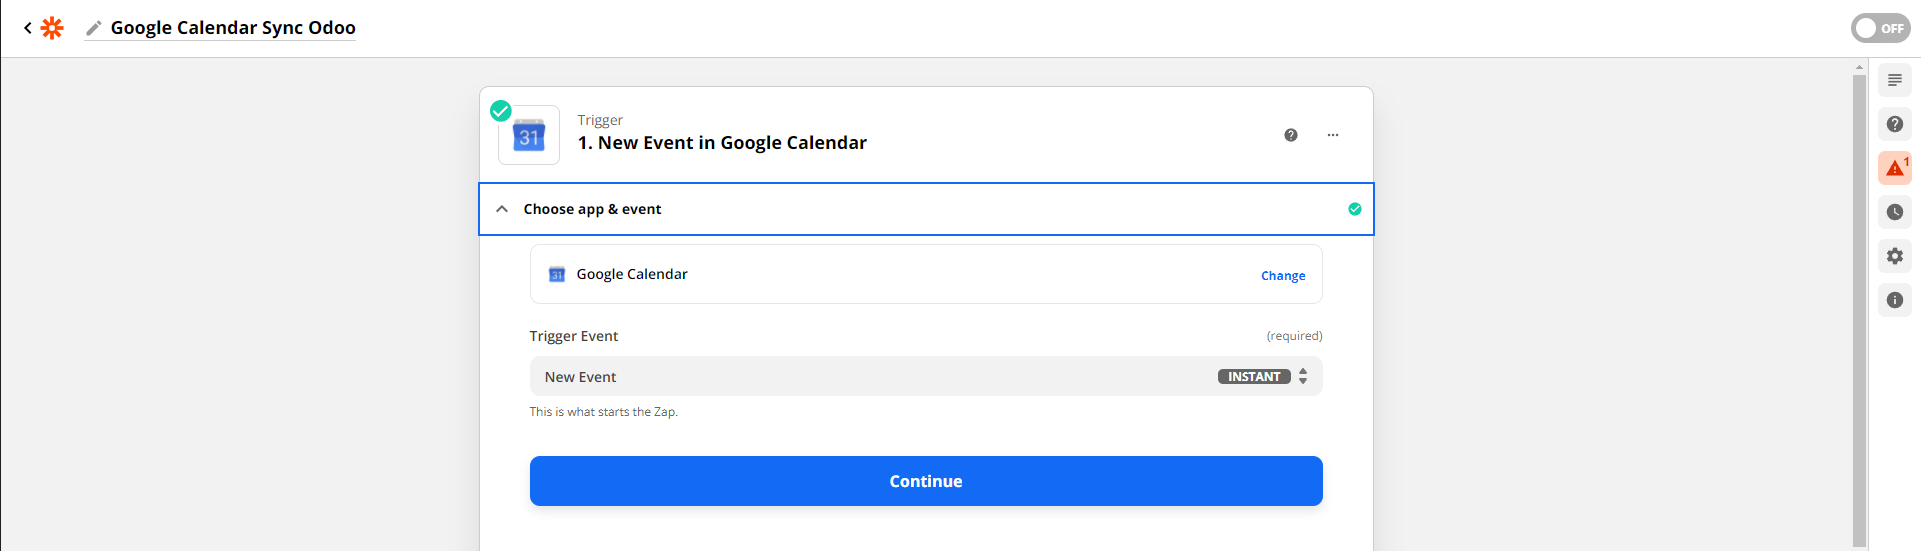Open the info details sidebar icon
The height and width of the screenshot is (551, 1921).
1894,300
